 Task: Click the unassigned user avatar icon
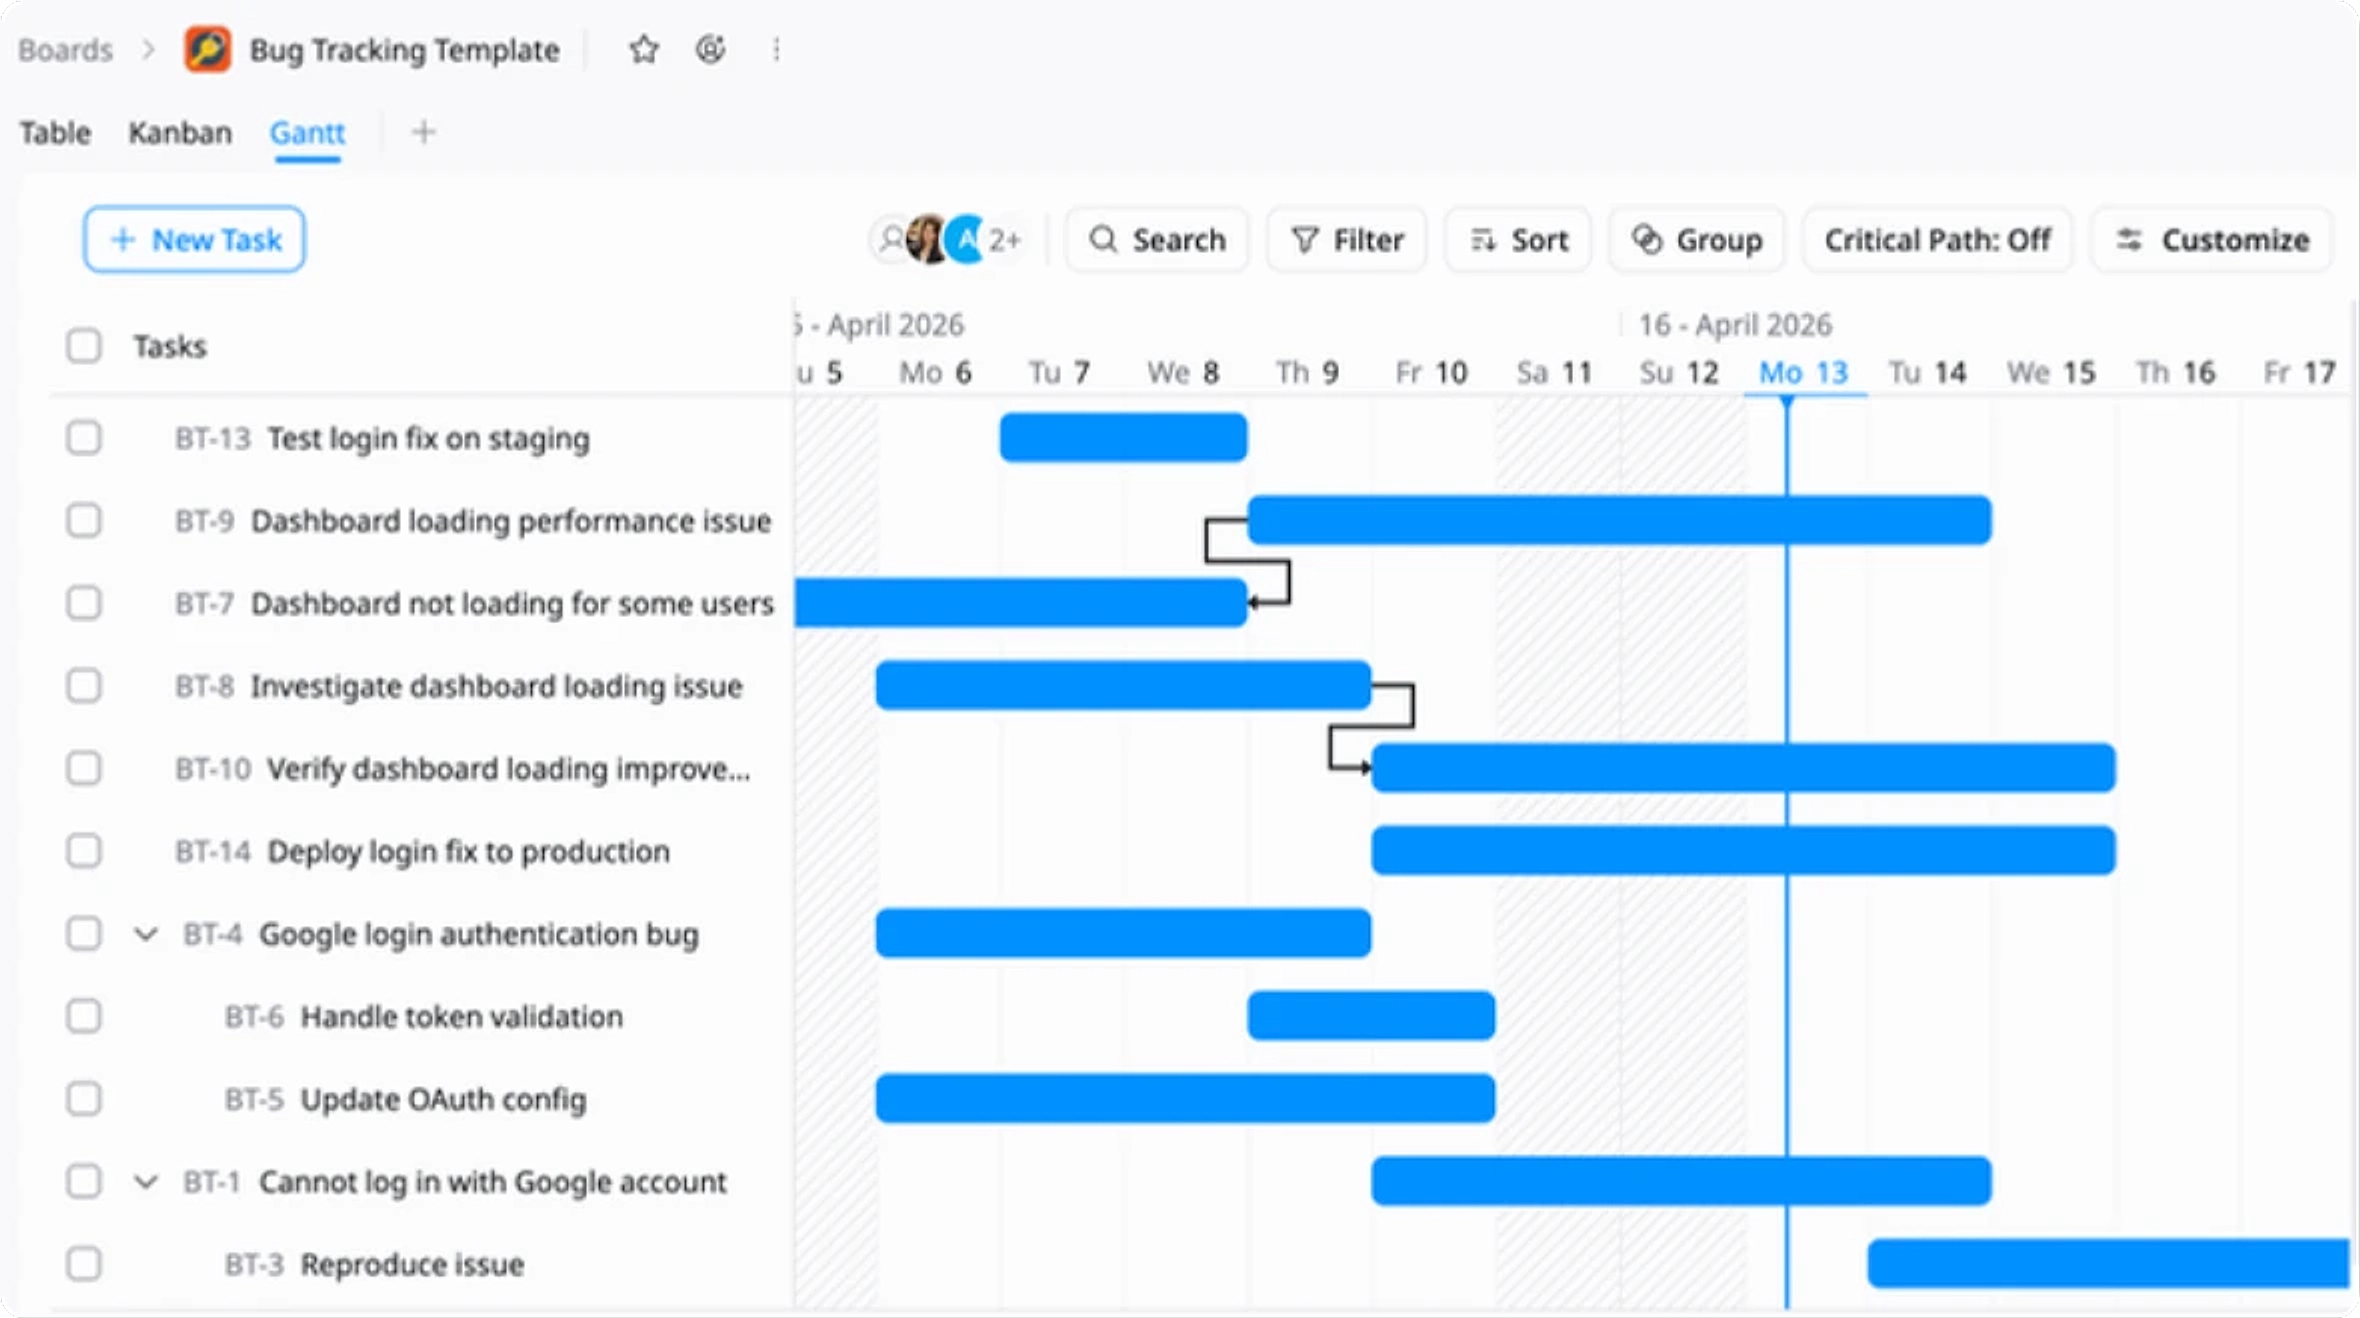889,240
